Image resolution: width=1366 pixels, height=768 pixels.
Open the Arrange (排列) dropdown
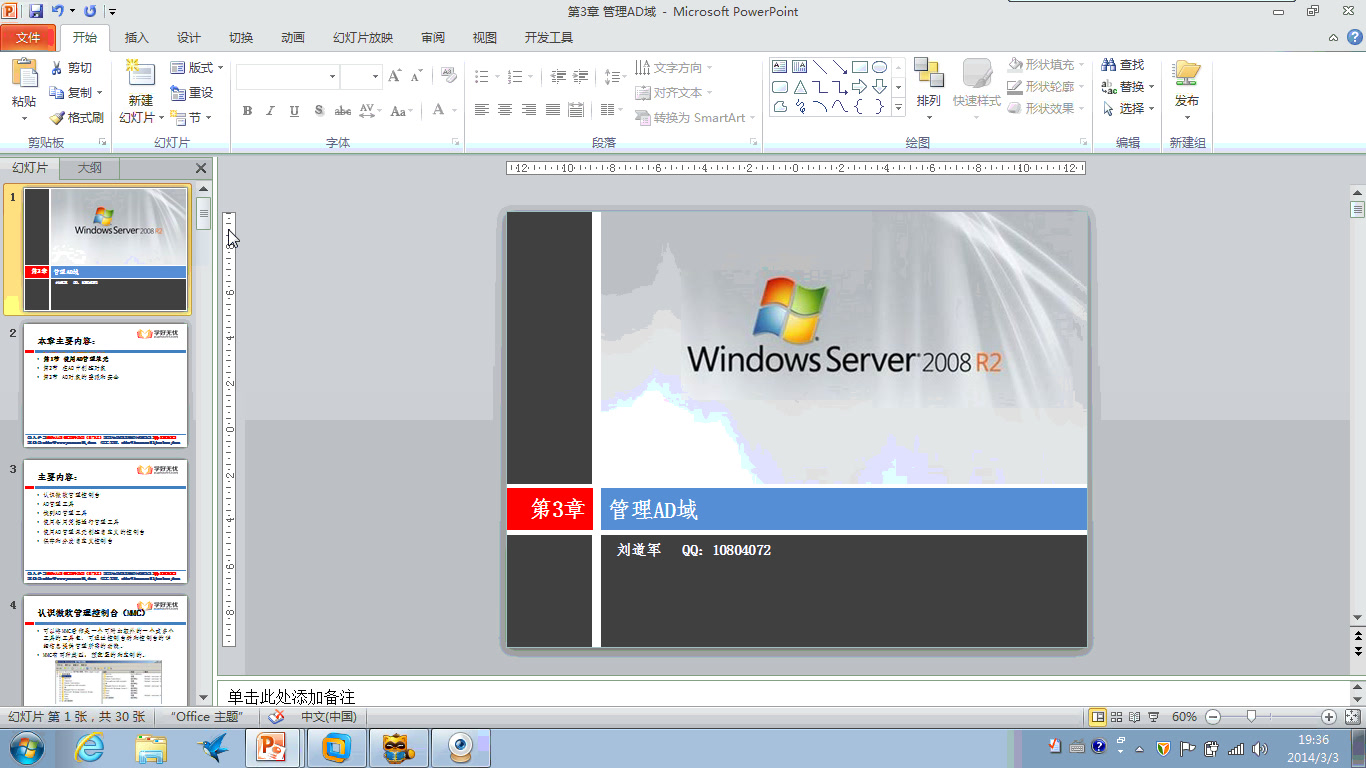[x=928, y=90]
